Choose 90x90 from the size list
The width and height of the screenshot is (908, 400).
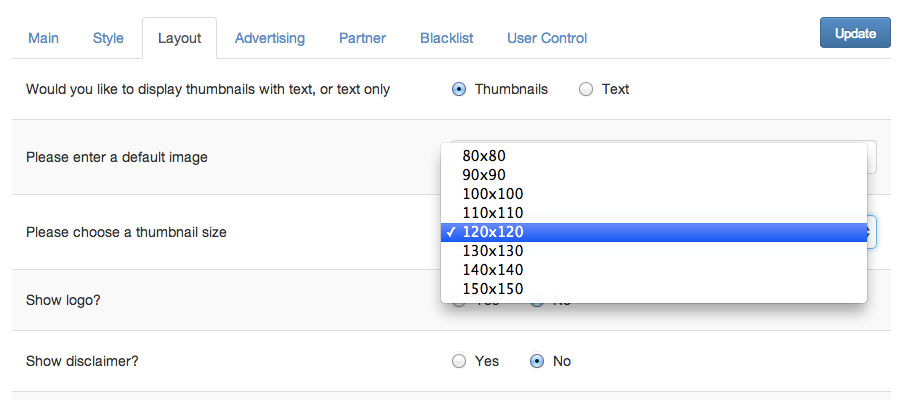click(485, 175)
